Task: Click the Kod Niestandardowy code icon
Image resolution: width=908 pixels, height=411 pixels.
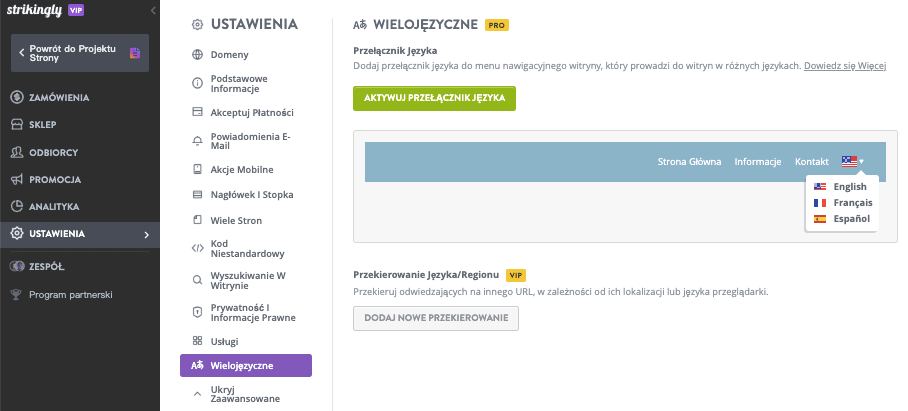Action: tap(197, 248)
